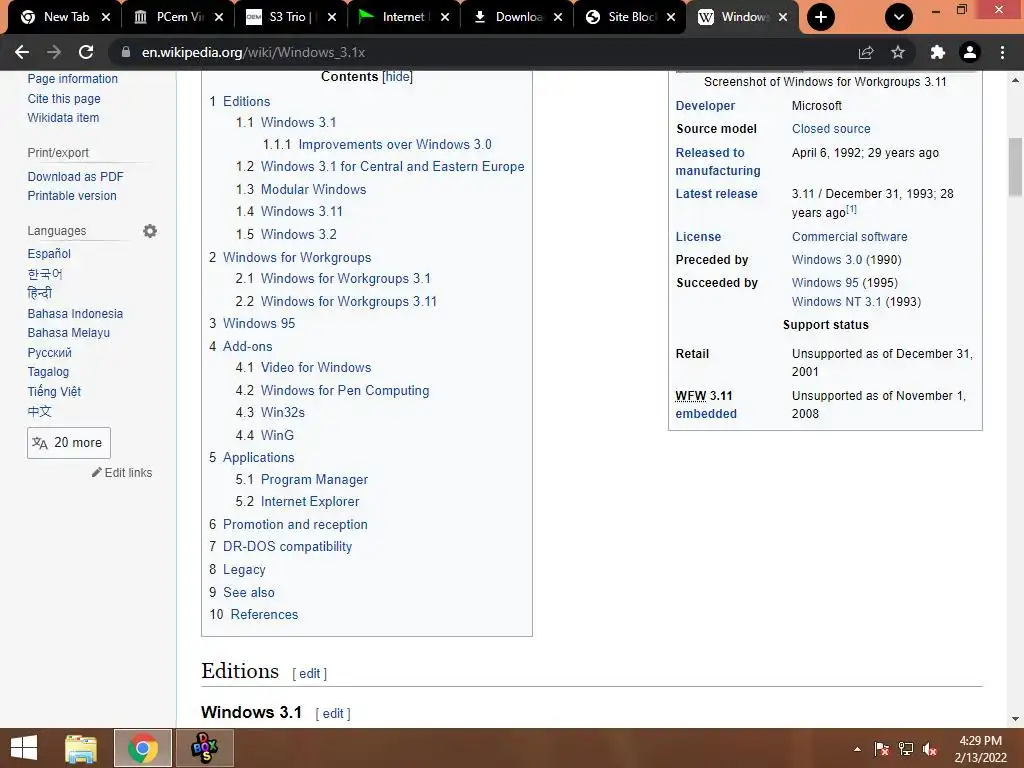1024x768 pixels.
Task: Select Tiếng Việt language link
Action: tap(54, 391)
